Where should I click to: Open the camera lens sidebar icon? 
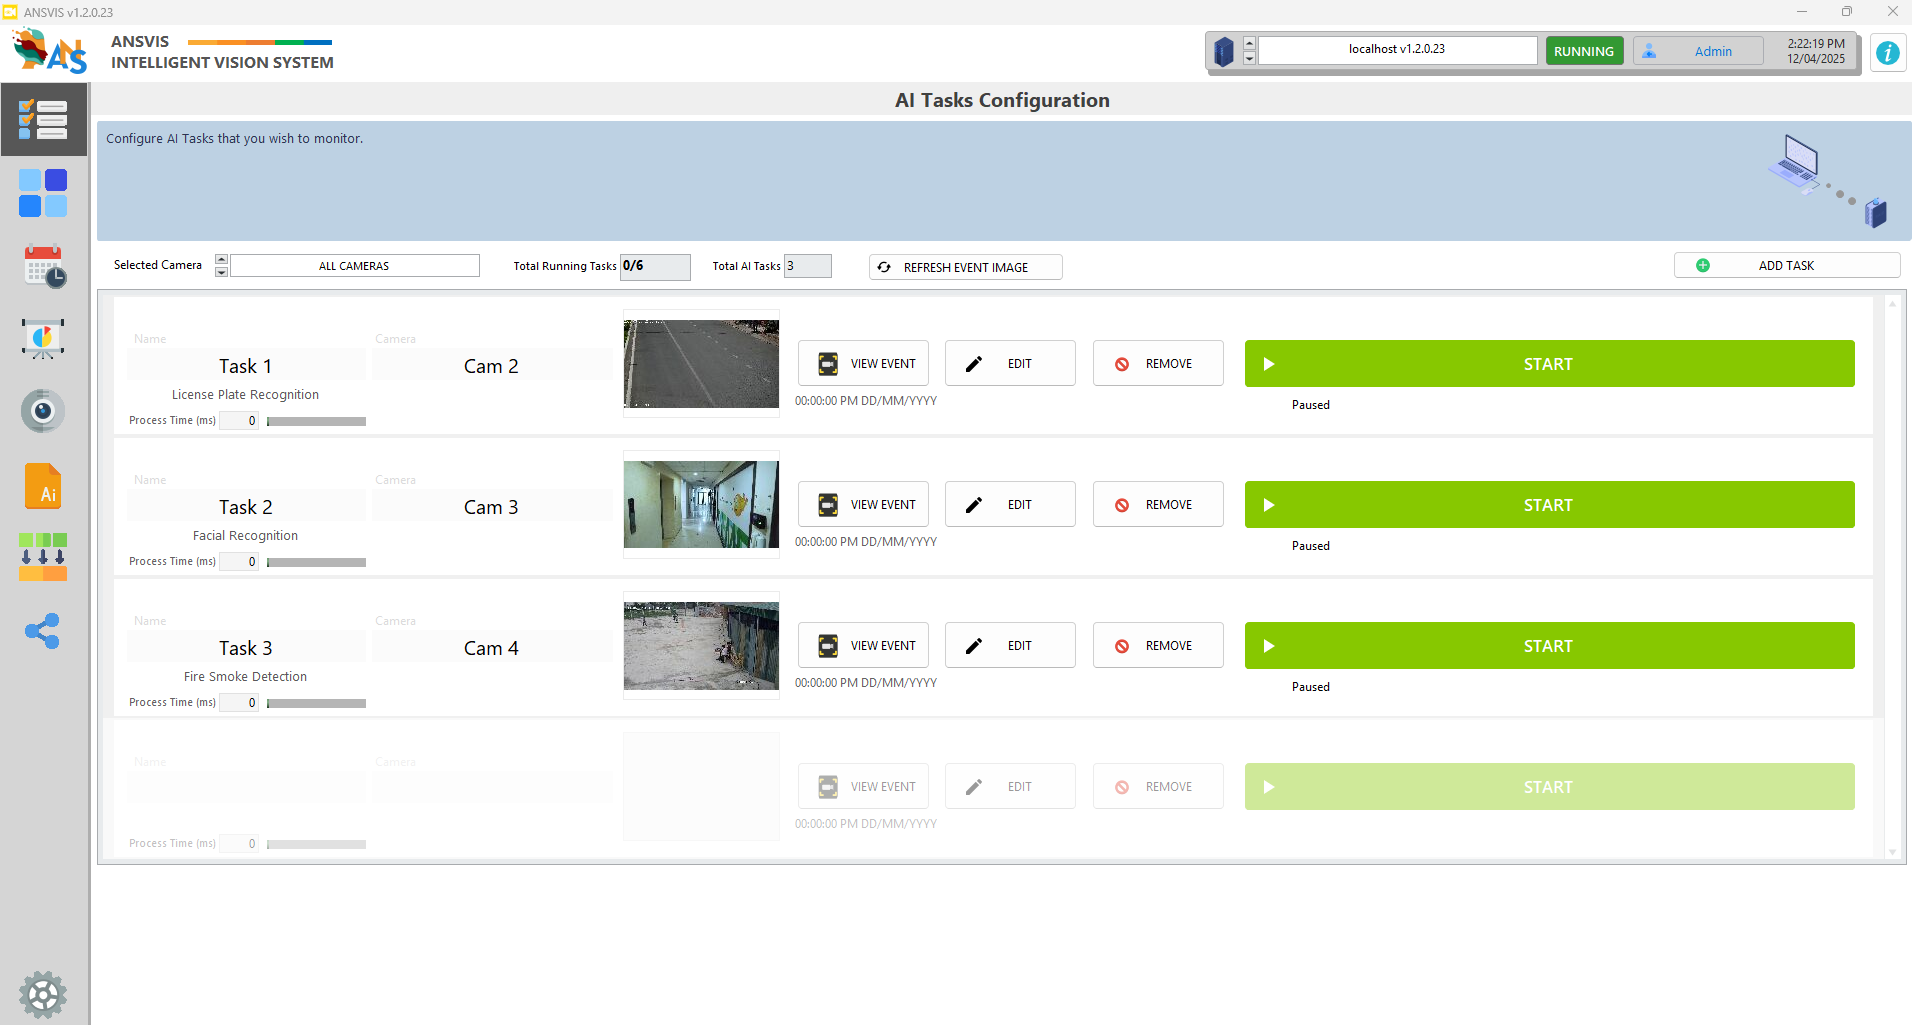(x=43, y=411)
